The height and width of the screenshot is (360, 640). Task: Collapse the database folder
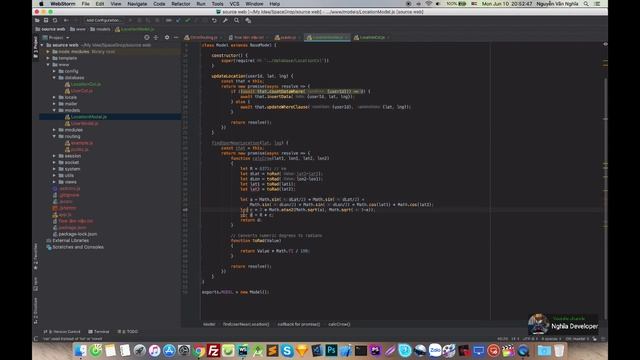[54, 78]
